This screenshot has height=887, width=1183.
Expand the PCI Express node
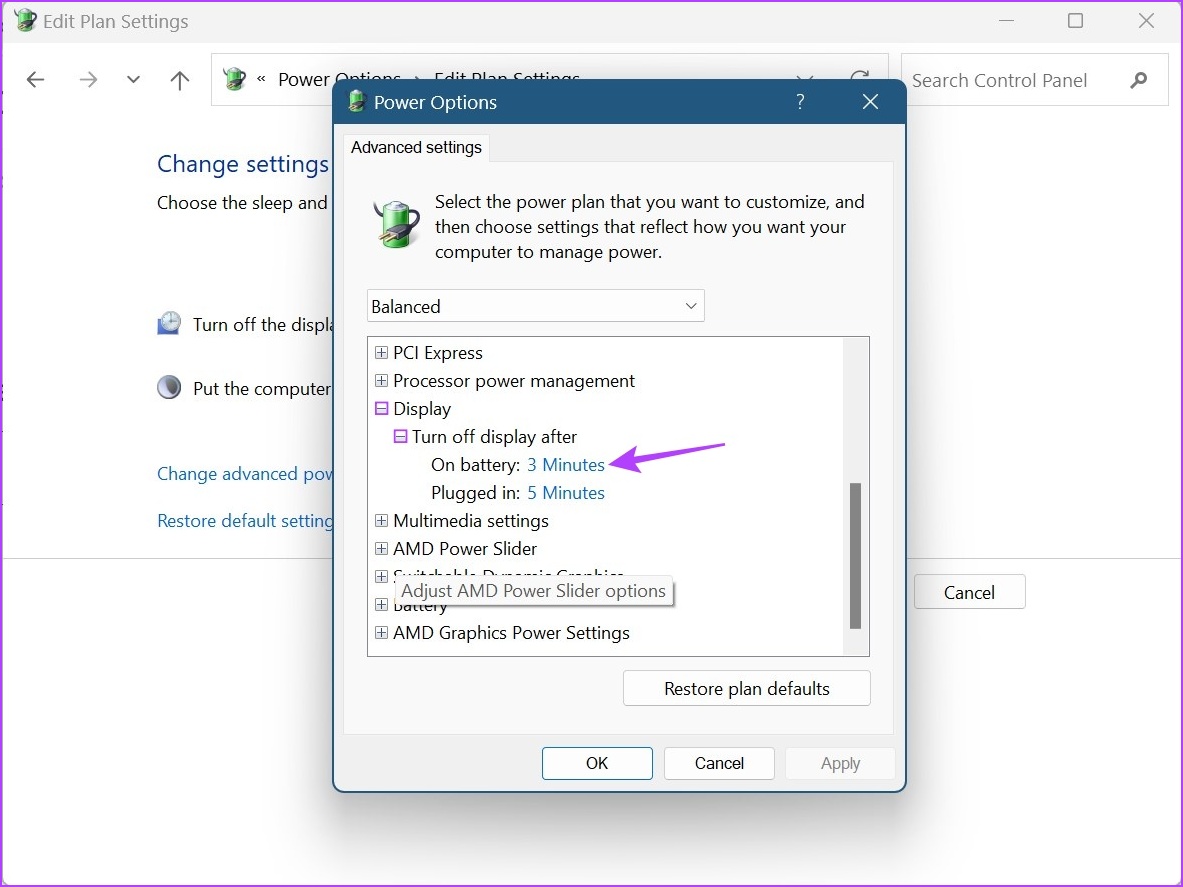(382, 352)
